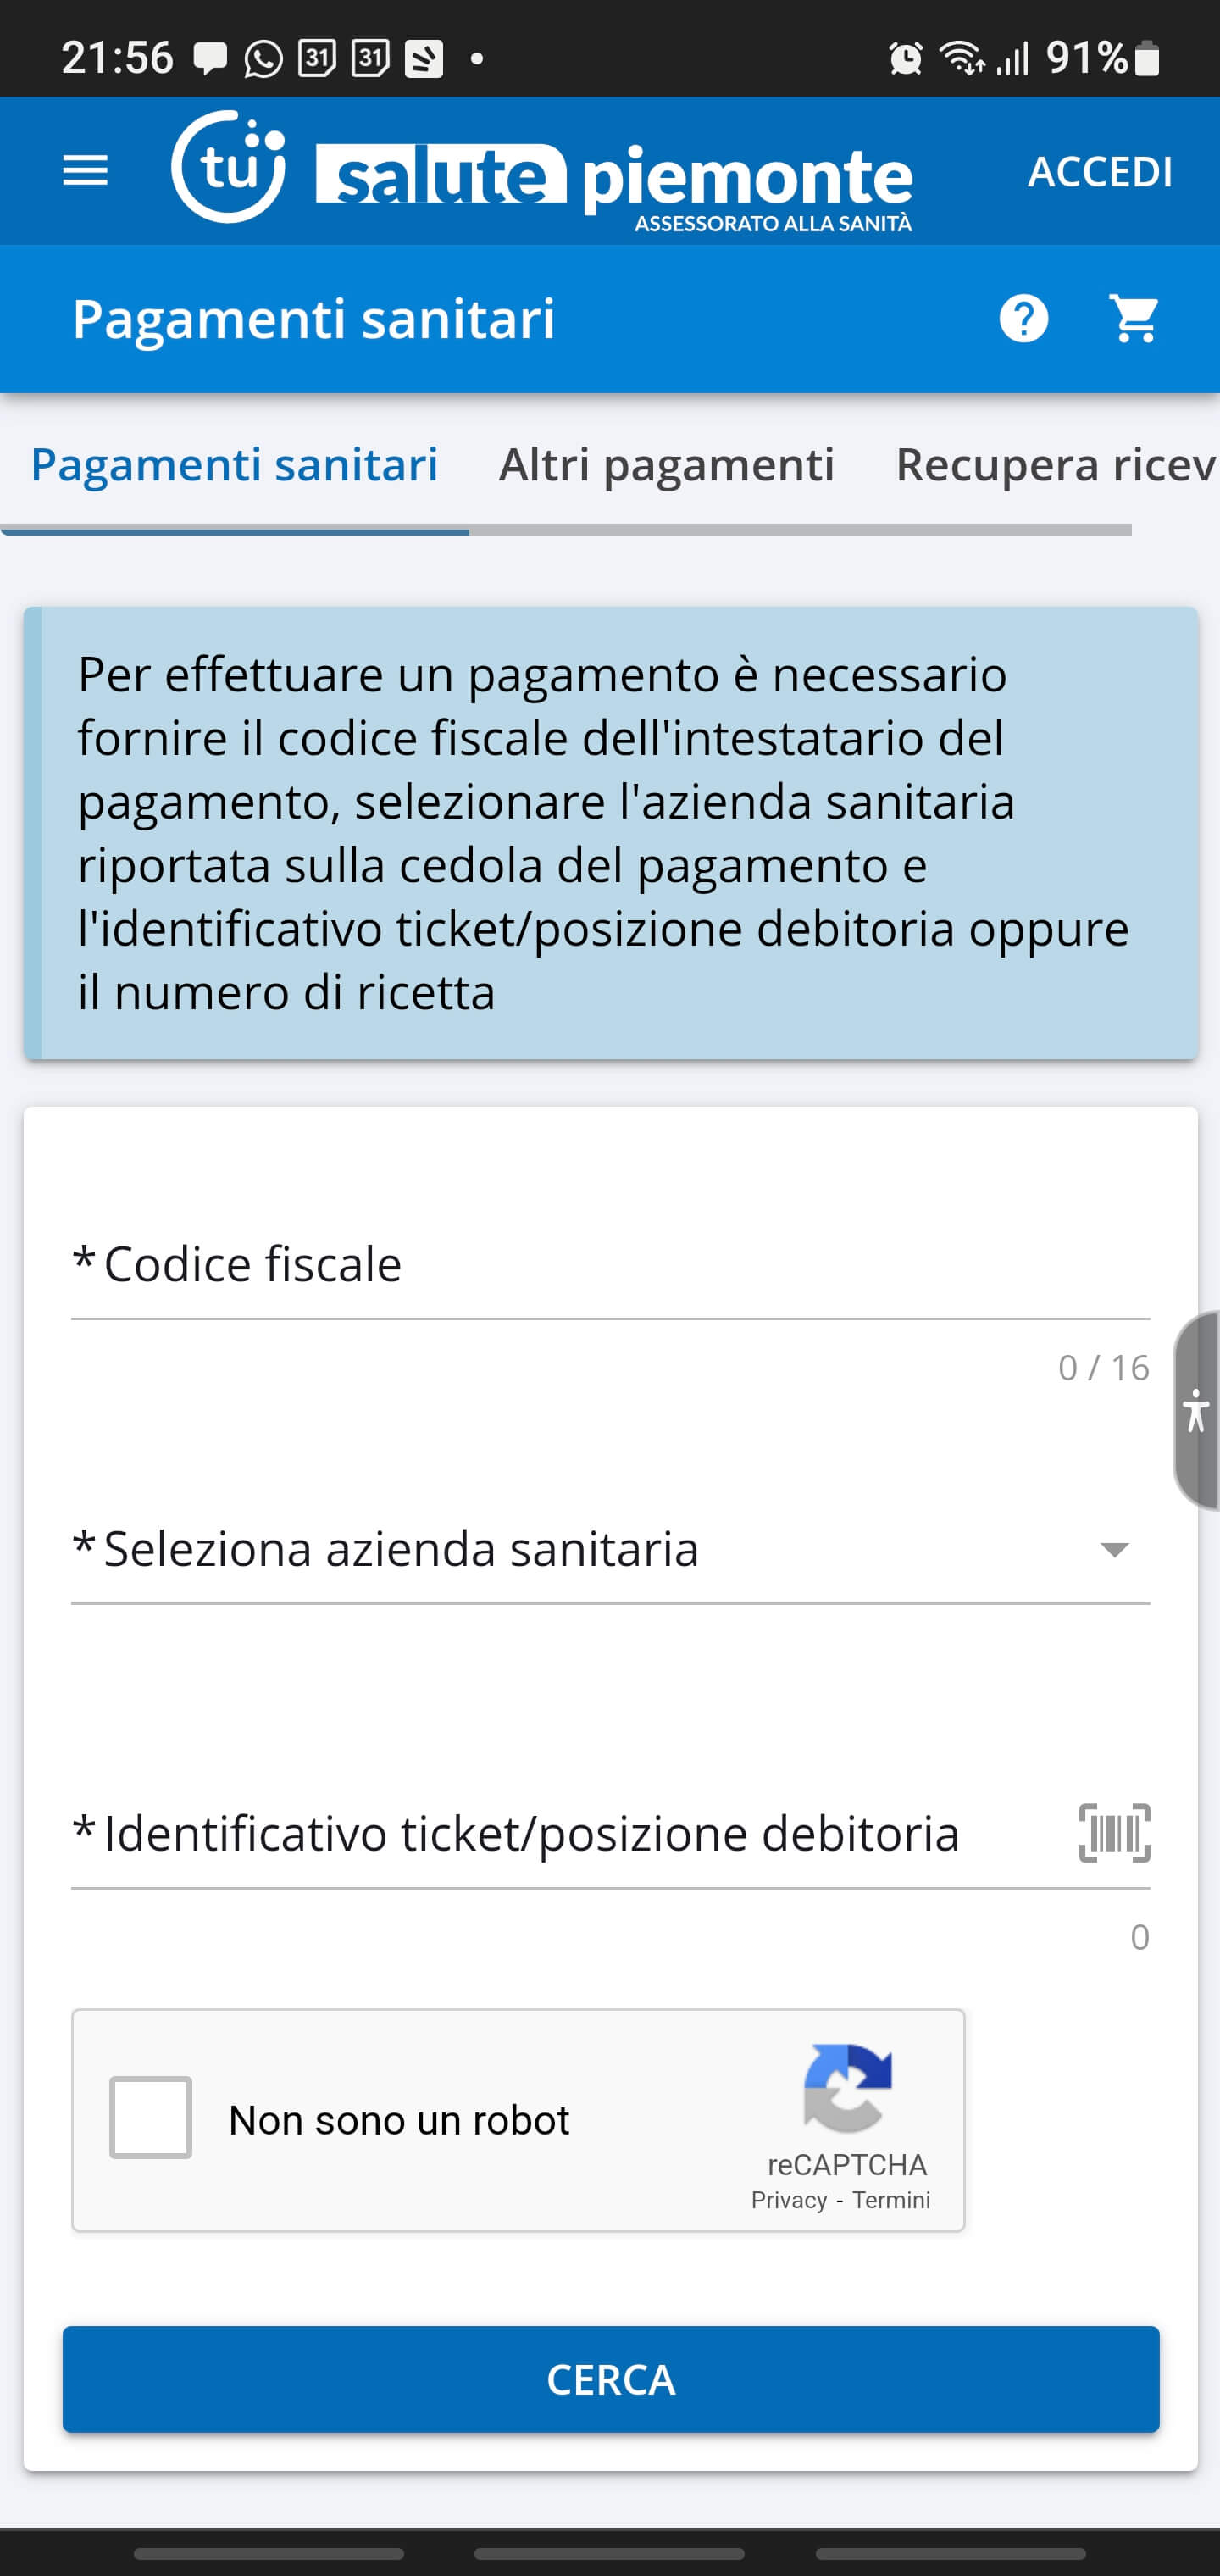Focus the Identificativo ticket/posizione debitoria field

coord(560,1834)
